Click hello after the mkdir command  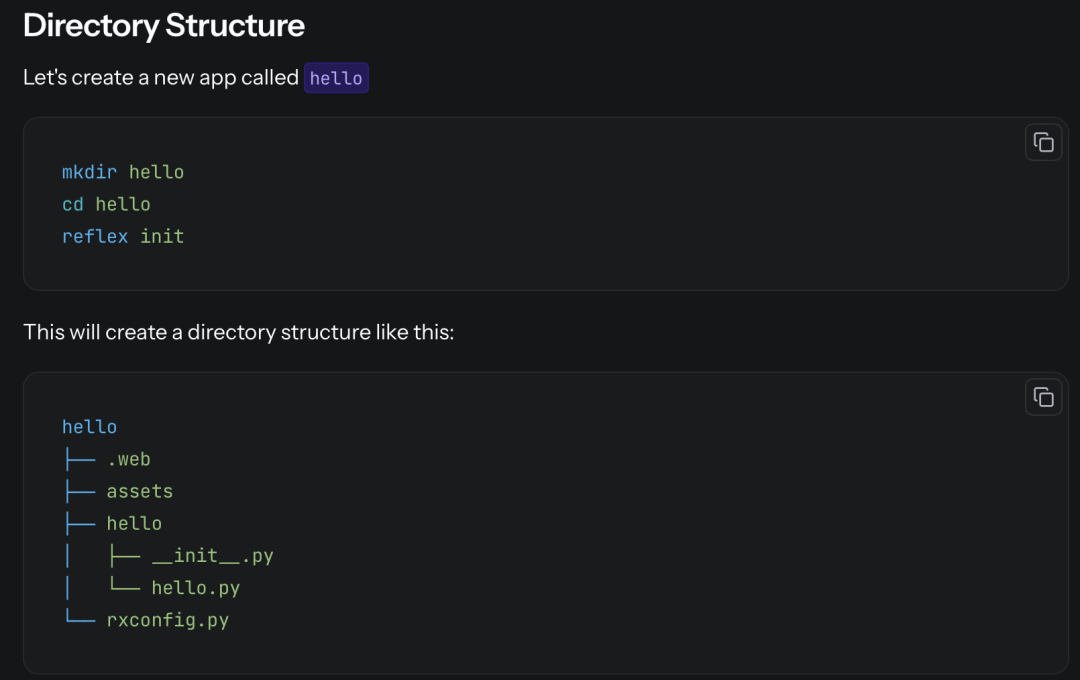click(156, 172)
